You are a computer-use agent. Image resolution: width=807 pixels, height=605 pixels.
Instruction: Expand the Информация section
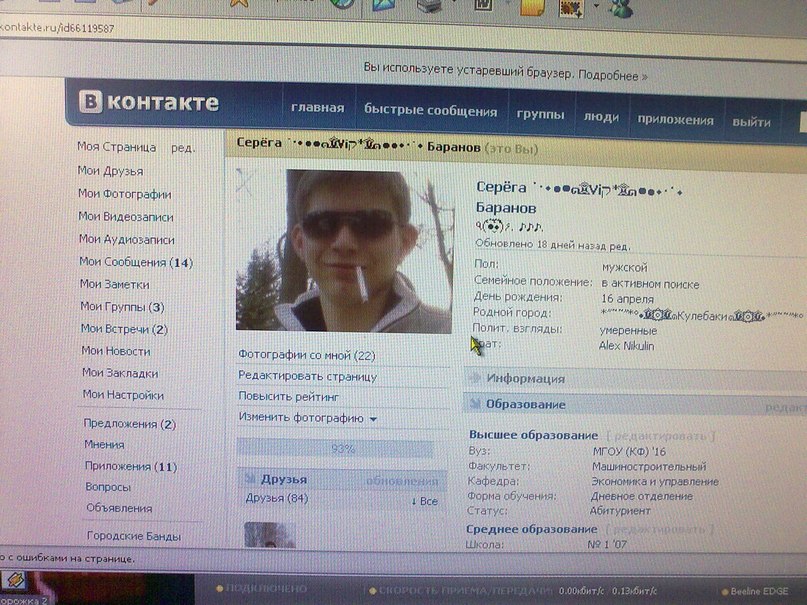[525, 379]
